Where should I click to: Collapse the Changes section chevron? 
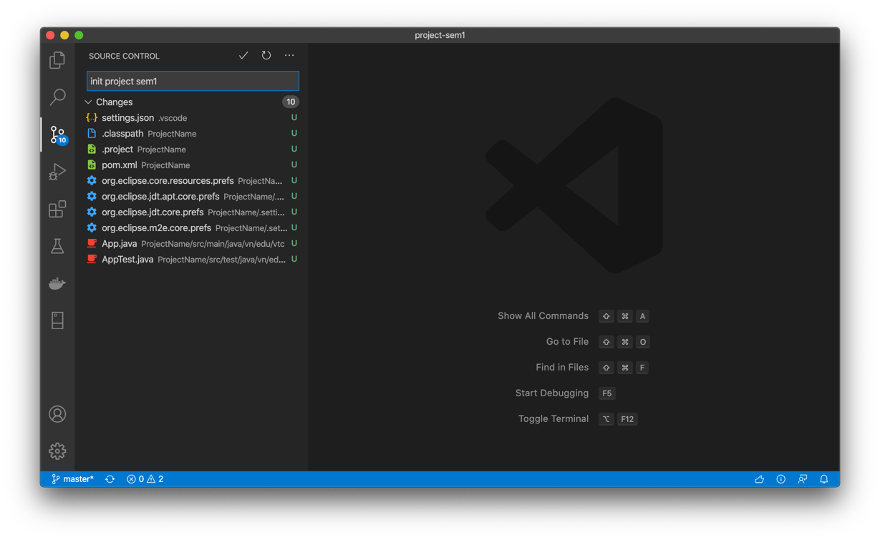[x=88, y=102]
